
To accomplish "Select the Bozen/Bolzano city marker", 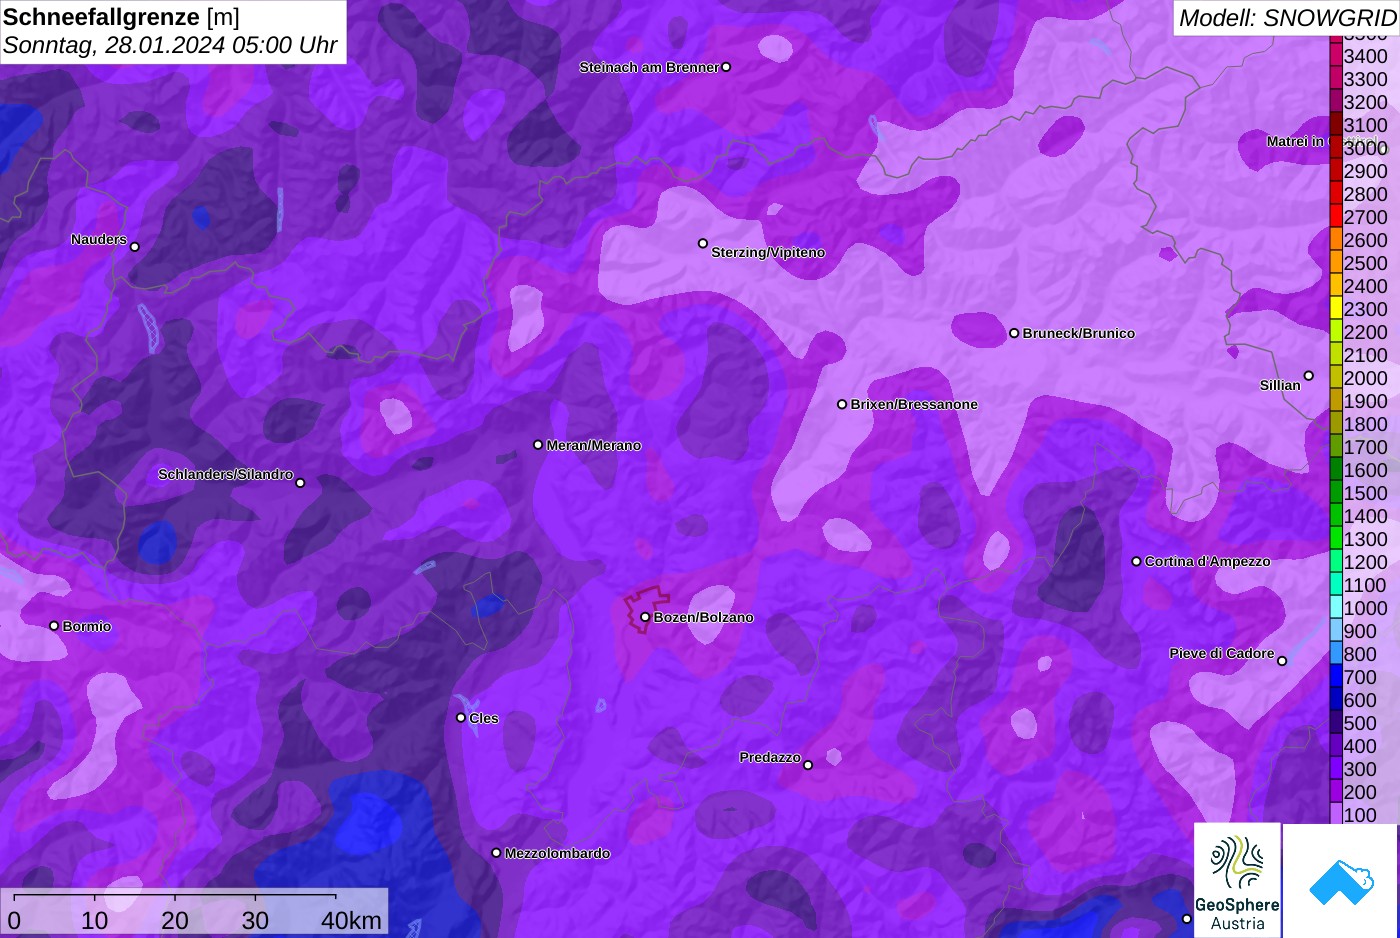I will (x=645, y=617).
